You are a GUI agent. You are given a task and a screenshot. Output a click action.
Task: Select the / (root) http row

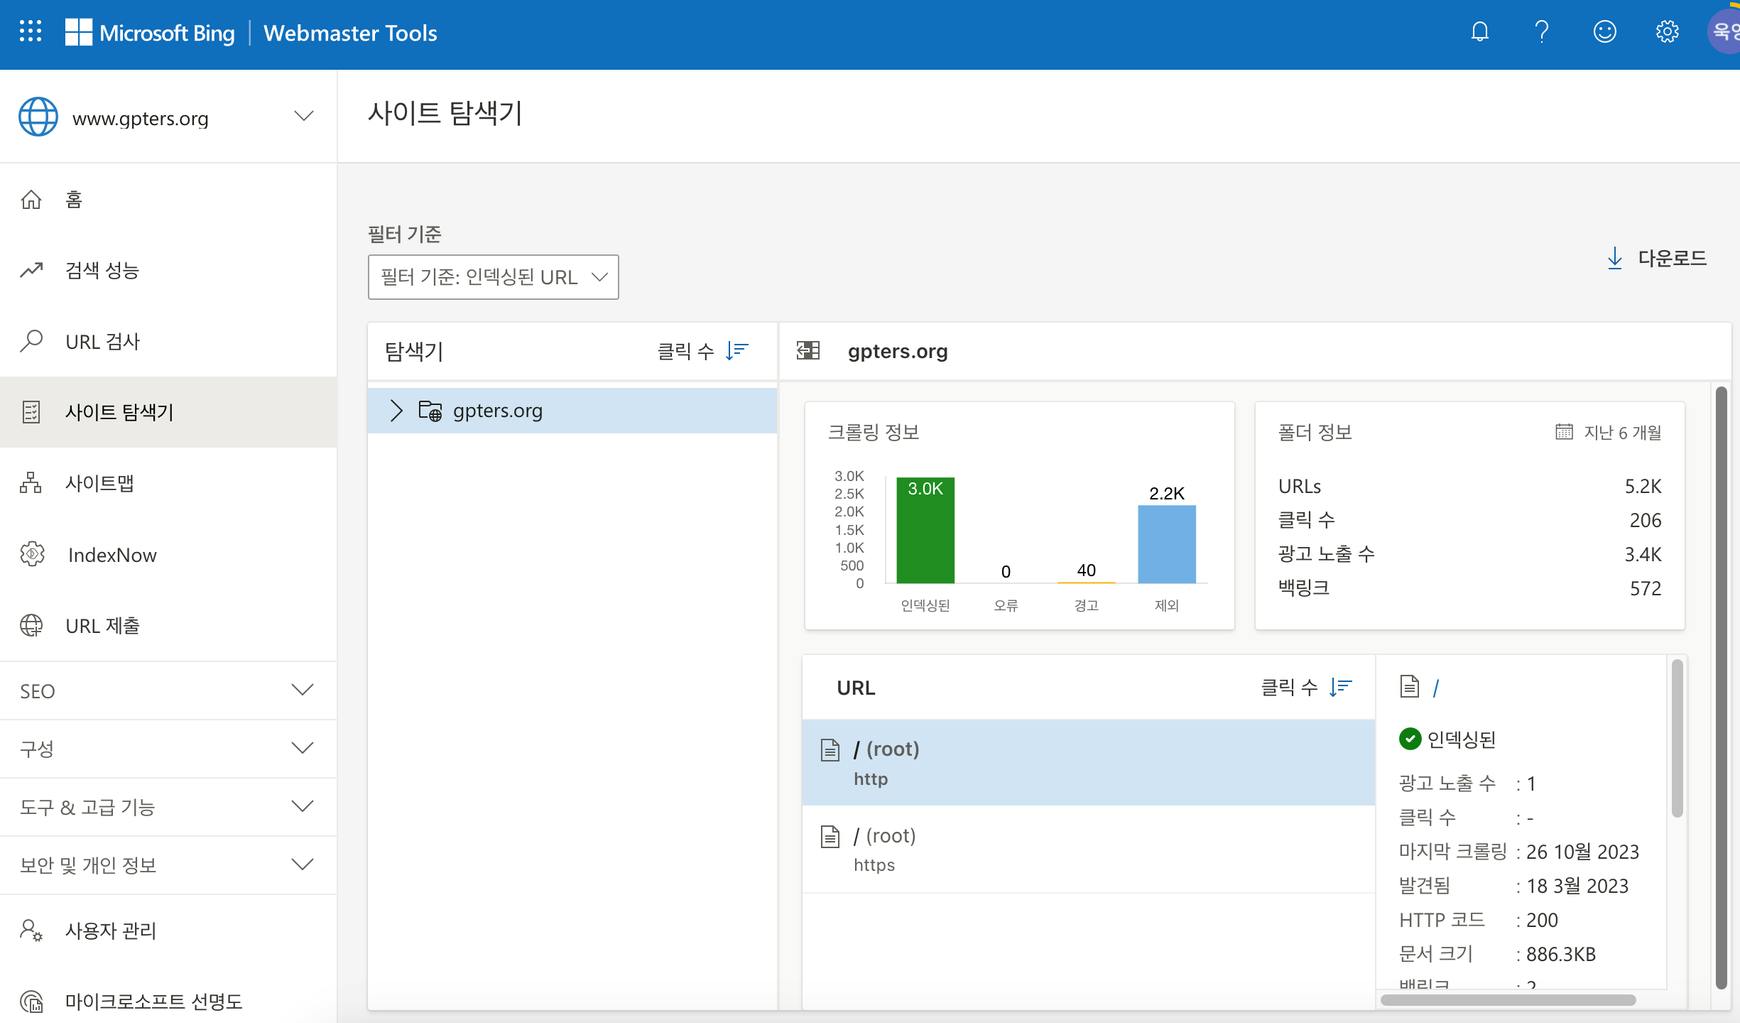1088,762
